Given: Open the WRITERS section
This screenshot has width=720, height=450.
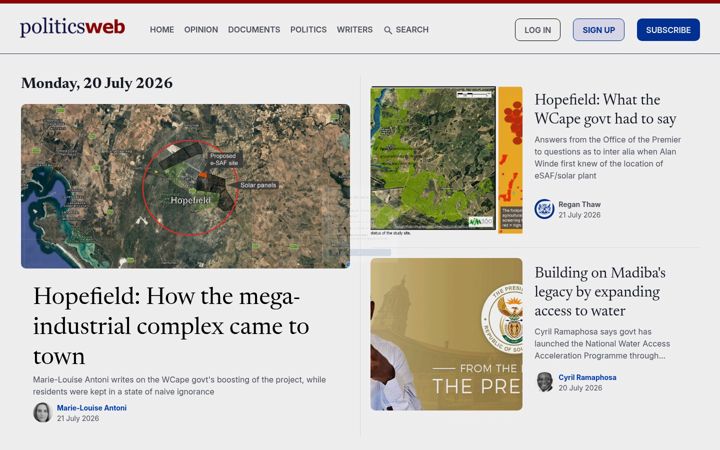Looking at the screenshot, I should [354, 29].
